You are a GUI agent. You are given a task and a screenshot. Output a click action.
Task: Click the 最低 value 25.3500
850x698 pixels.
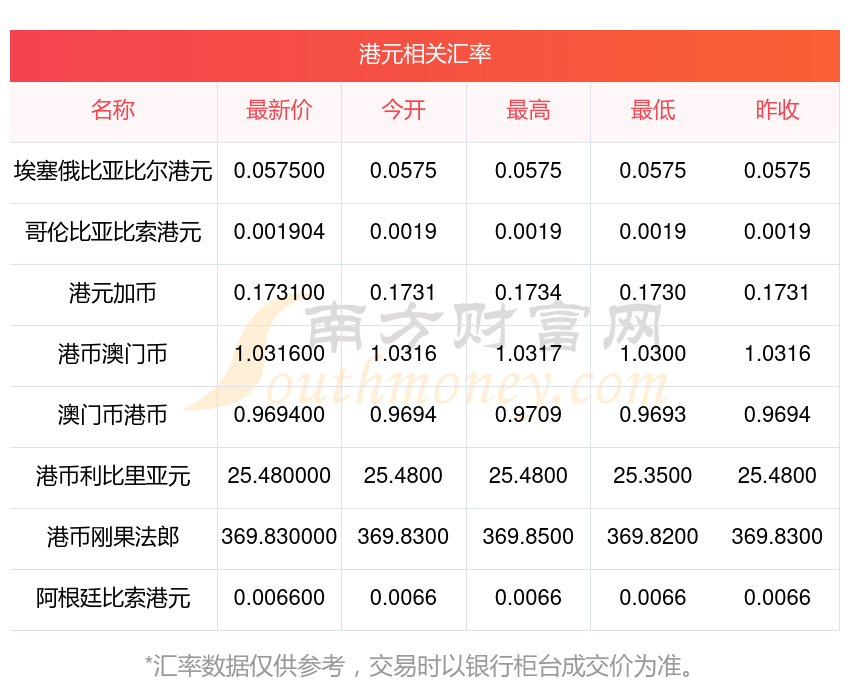(x=653, y=476)
